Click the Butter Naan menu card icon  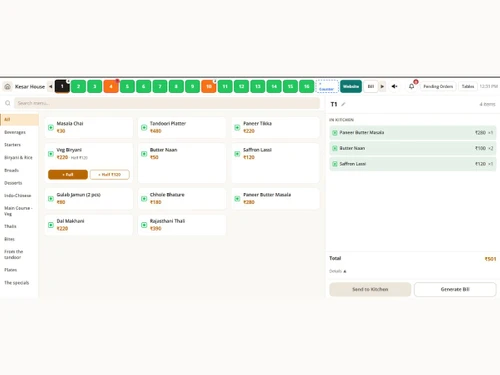(x=144, y=154)
